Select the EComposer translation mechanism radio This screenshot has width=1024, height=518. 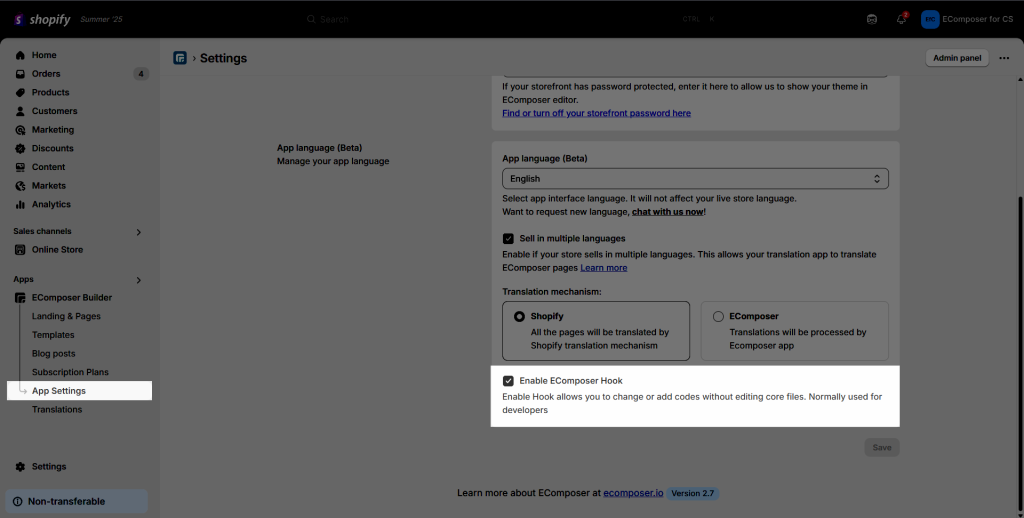(x=718, y=316)
